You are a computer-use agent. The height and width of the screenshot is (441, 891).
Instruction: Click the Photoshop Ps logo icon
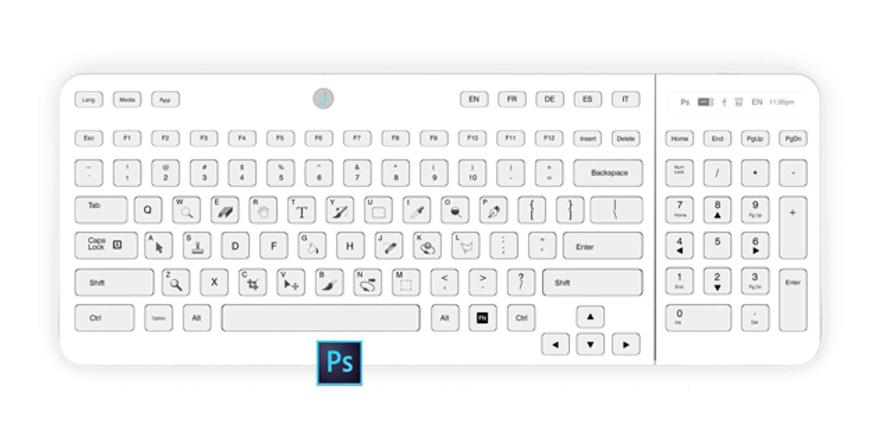(x=339, y=363)
